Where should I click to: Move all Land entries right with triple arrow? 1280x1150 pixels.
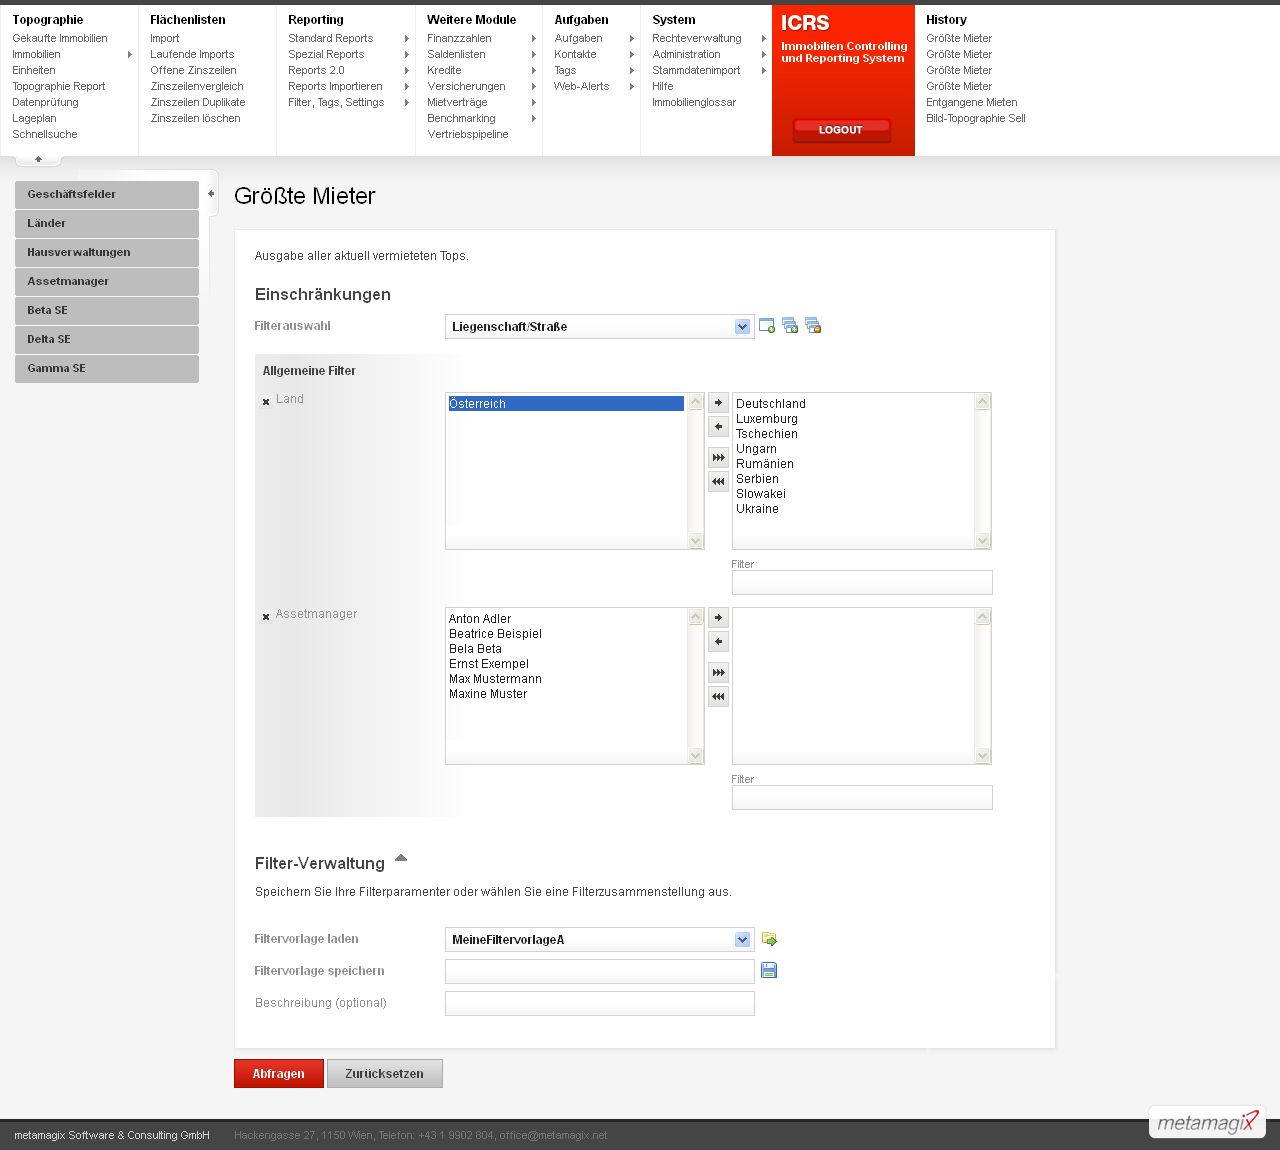pos(718,458)
